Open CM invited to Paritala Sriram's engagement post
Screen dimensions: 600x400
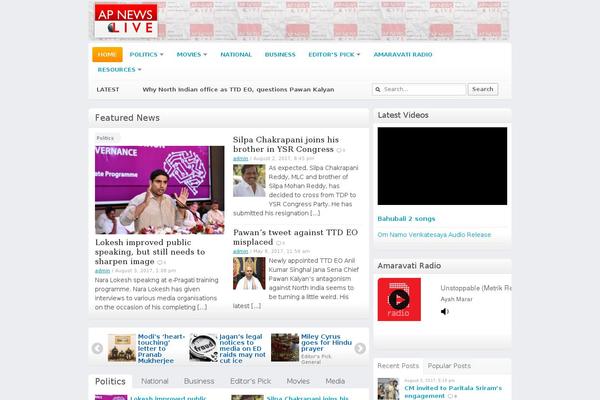tap(453, 392)
